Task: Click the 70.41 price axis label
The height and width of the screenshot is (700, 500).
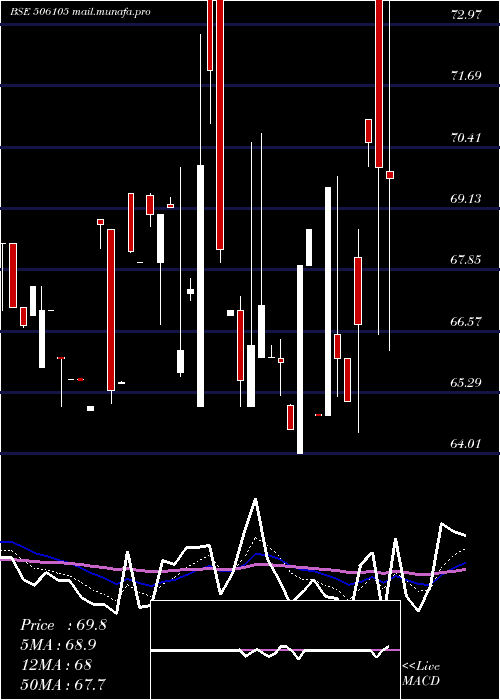Action: coord(466,138)
